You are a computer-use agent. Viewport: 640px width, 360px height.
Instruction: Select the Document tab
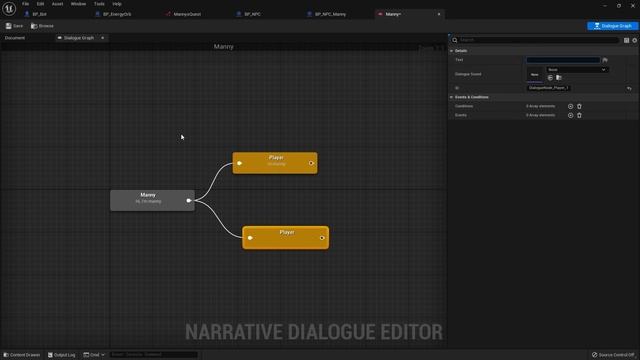coord(15,38)
